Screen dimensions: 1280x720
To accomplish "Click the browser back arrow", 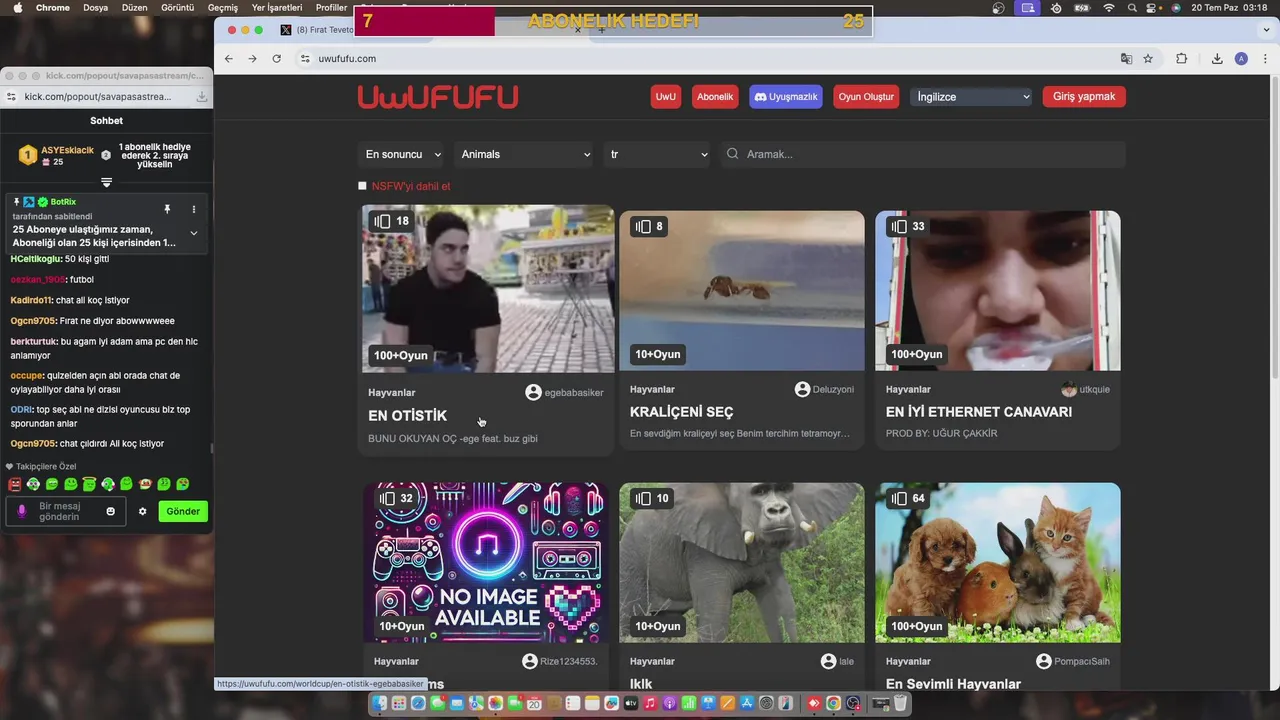I will coord(229,59).
